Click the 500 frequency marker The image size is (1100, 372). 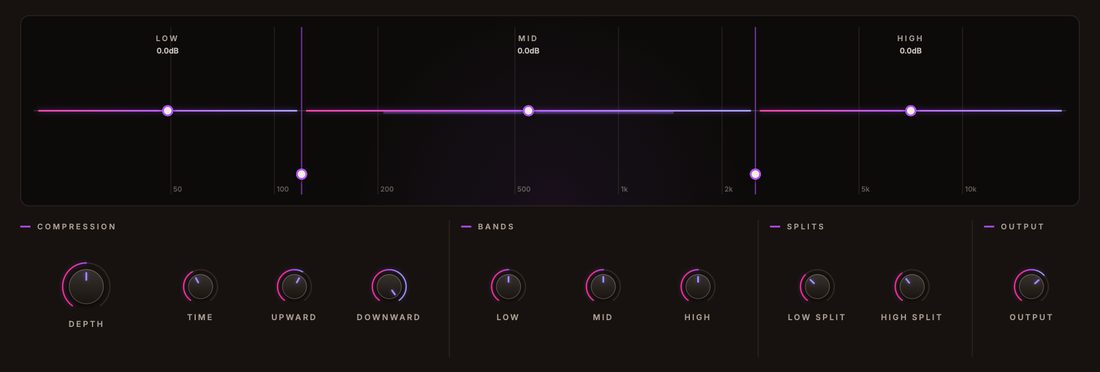(524, 190)
